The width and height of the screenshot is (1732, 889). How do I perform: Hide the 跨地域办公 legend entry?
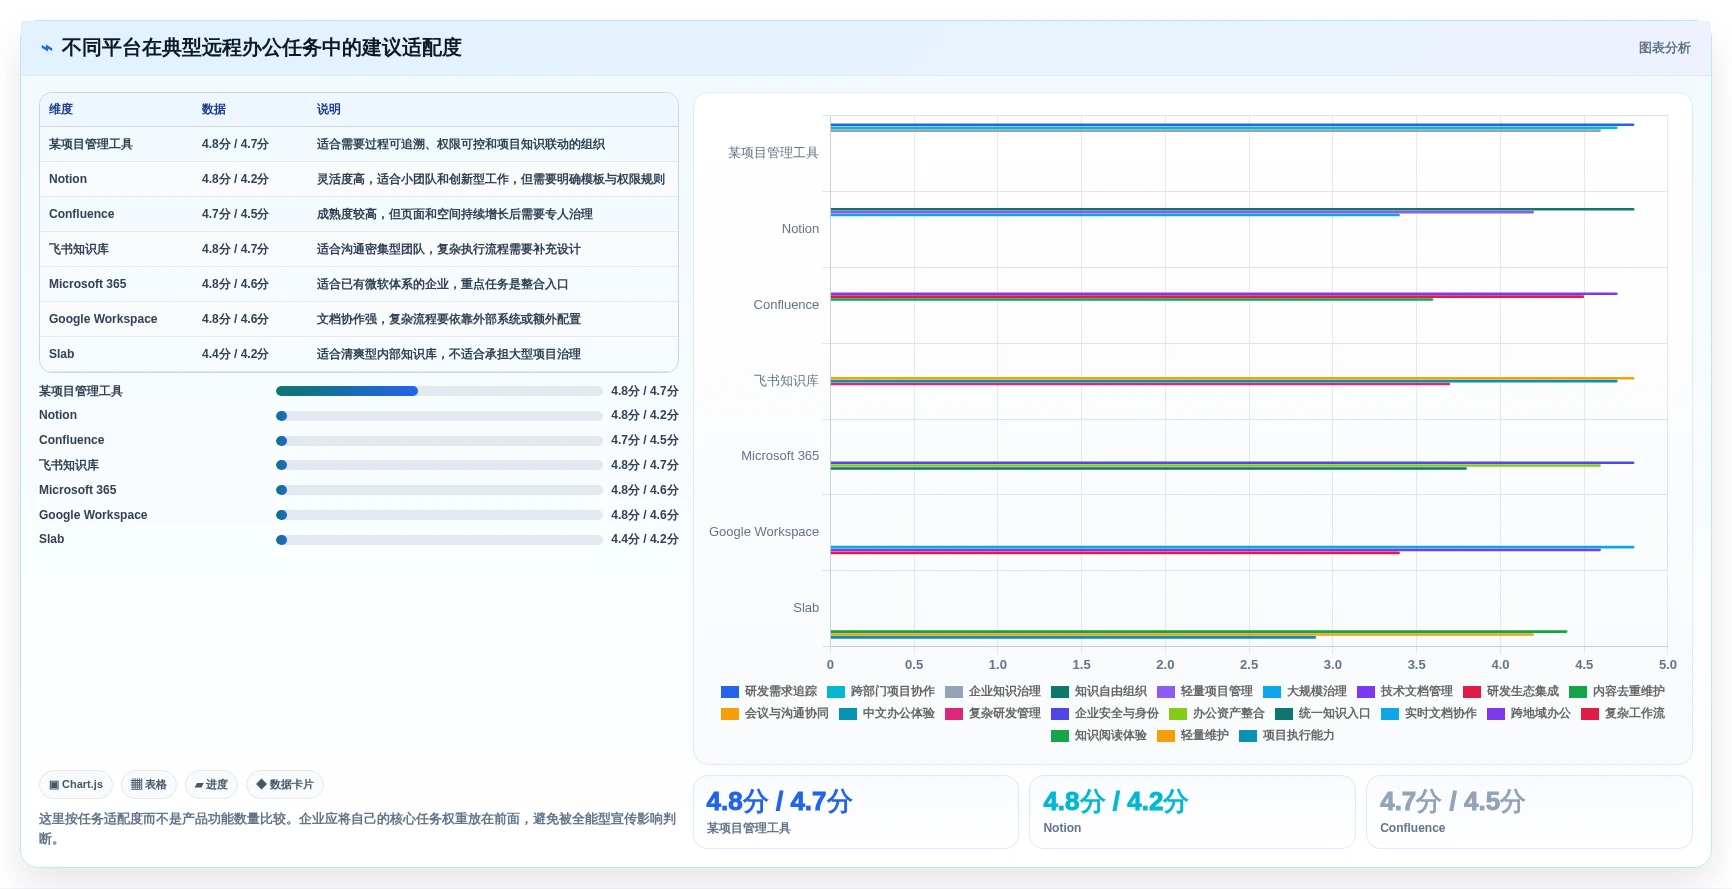[1529, 713]
